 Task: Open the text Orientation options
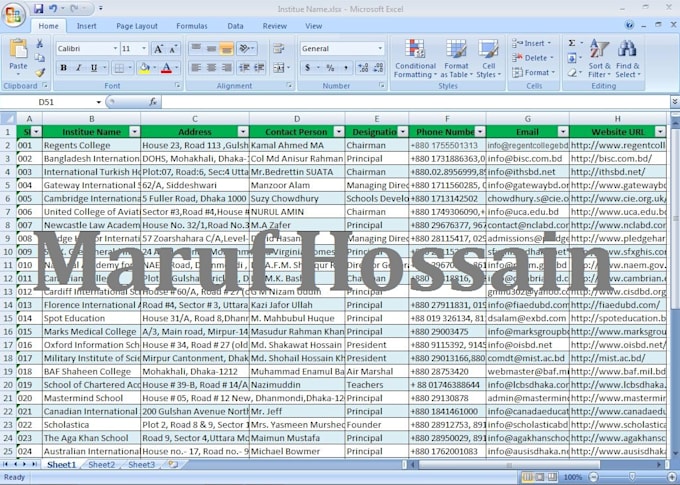coord(246,48)
